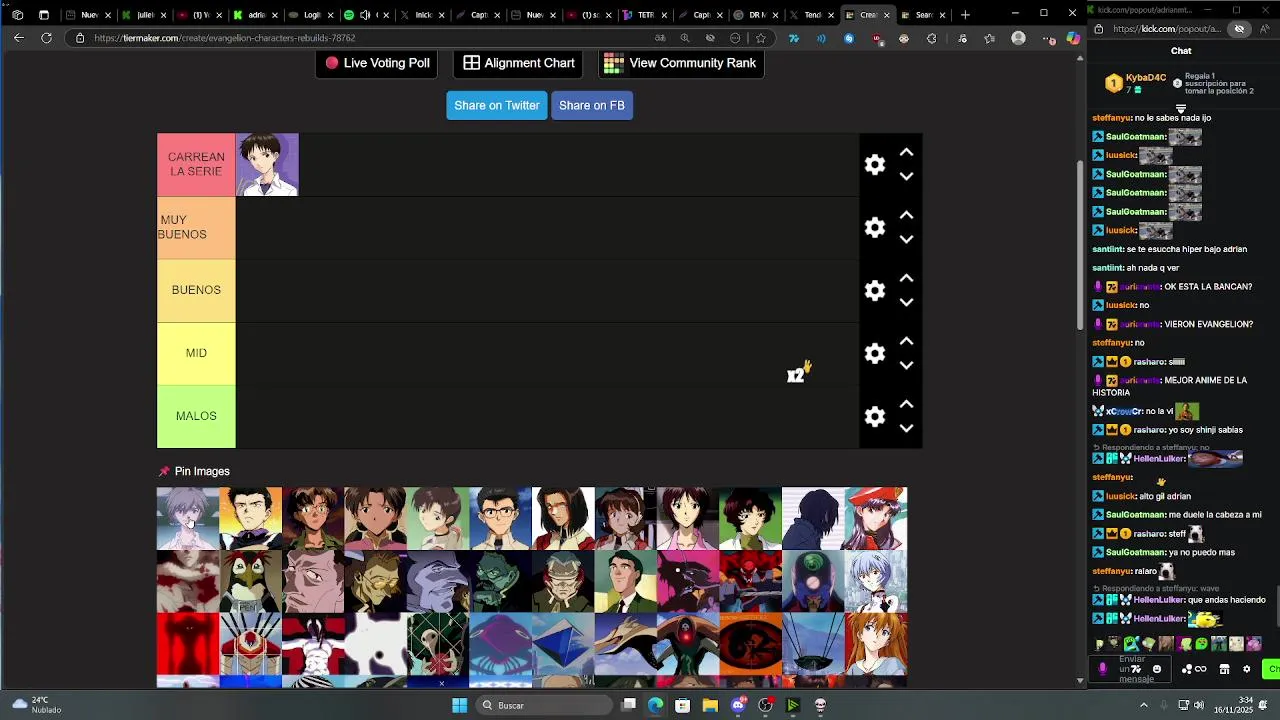Open settings gear for MUY BUENOS tier

click(875, 228)
